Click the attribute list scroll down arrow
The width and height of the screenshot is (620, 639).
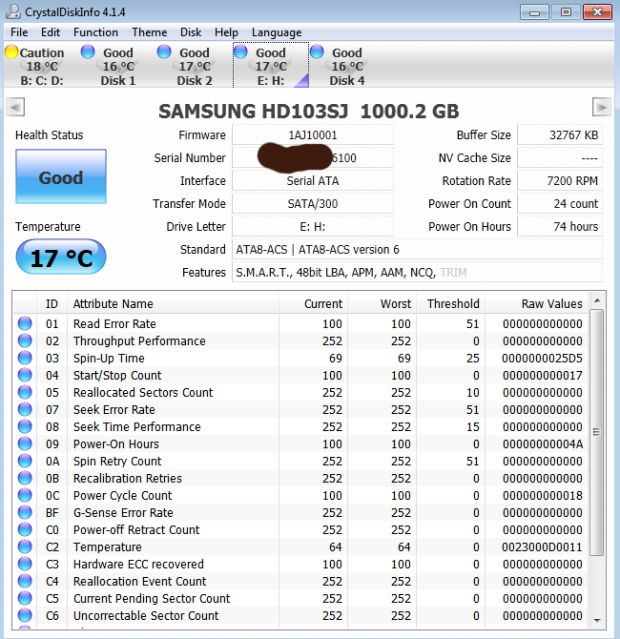coord(597,620)
